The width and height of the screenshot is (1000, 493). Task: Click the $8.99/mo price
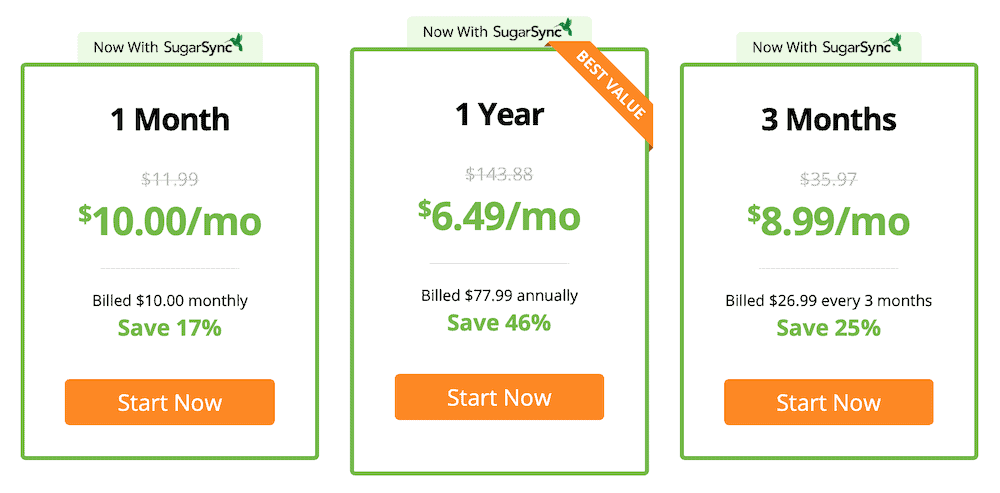(x=829, y=219)
